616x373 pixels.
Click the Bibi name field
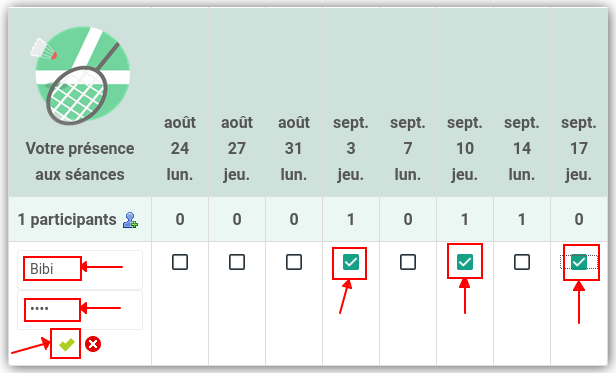[80, 270]
